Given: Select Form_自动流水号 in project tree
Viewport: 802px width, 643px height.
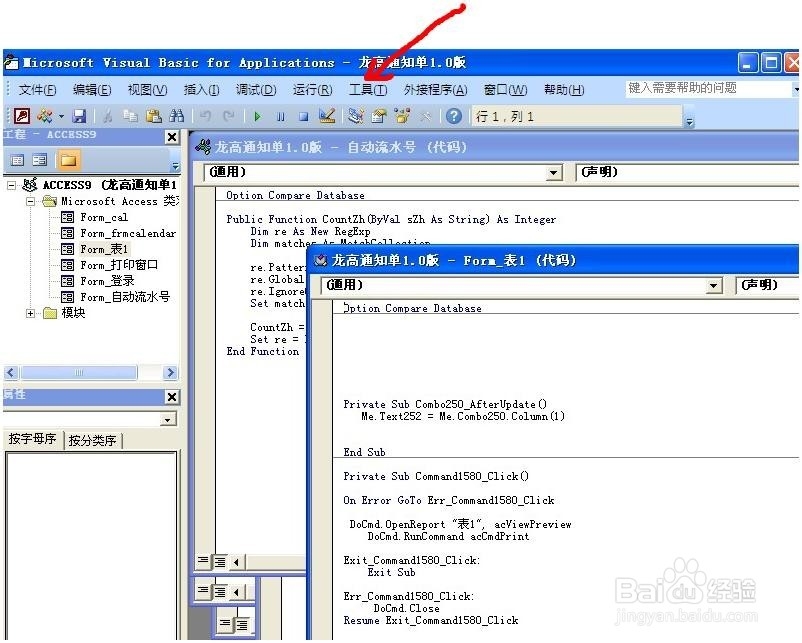Looking at the screenshot, I should [125, 297].
